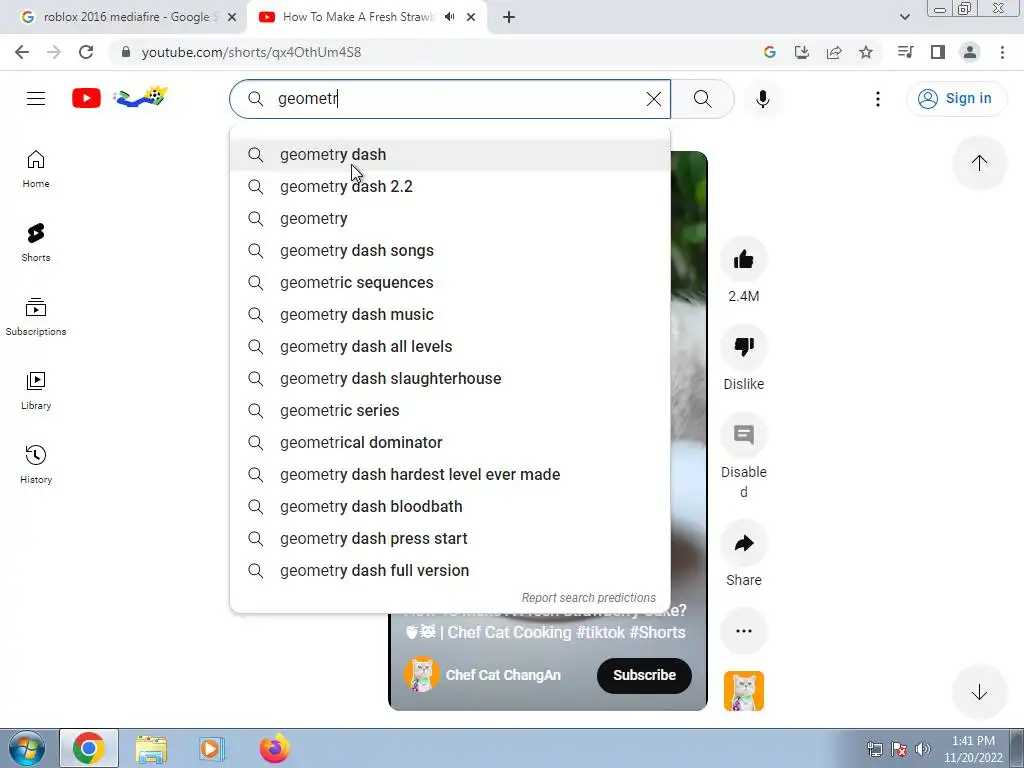Image resolution: width=1024 pixels, height=768 pixels.
Task: Go to next short with down arrow
Action: coord(979,692)
